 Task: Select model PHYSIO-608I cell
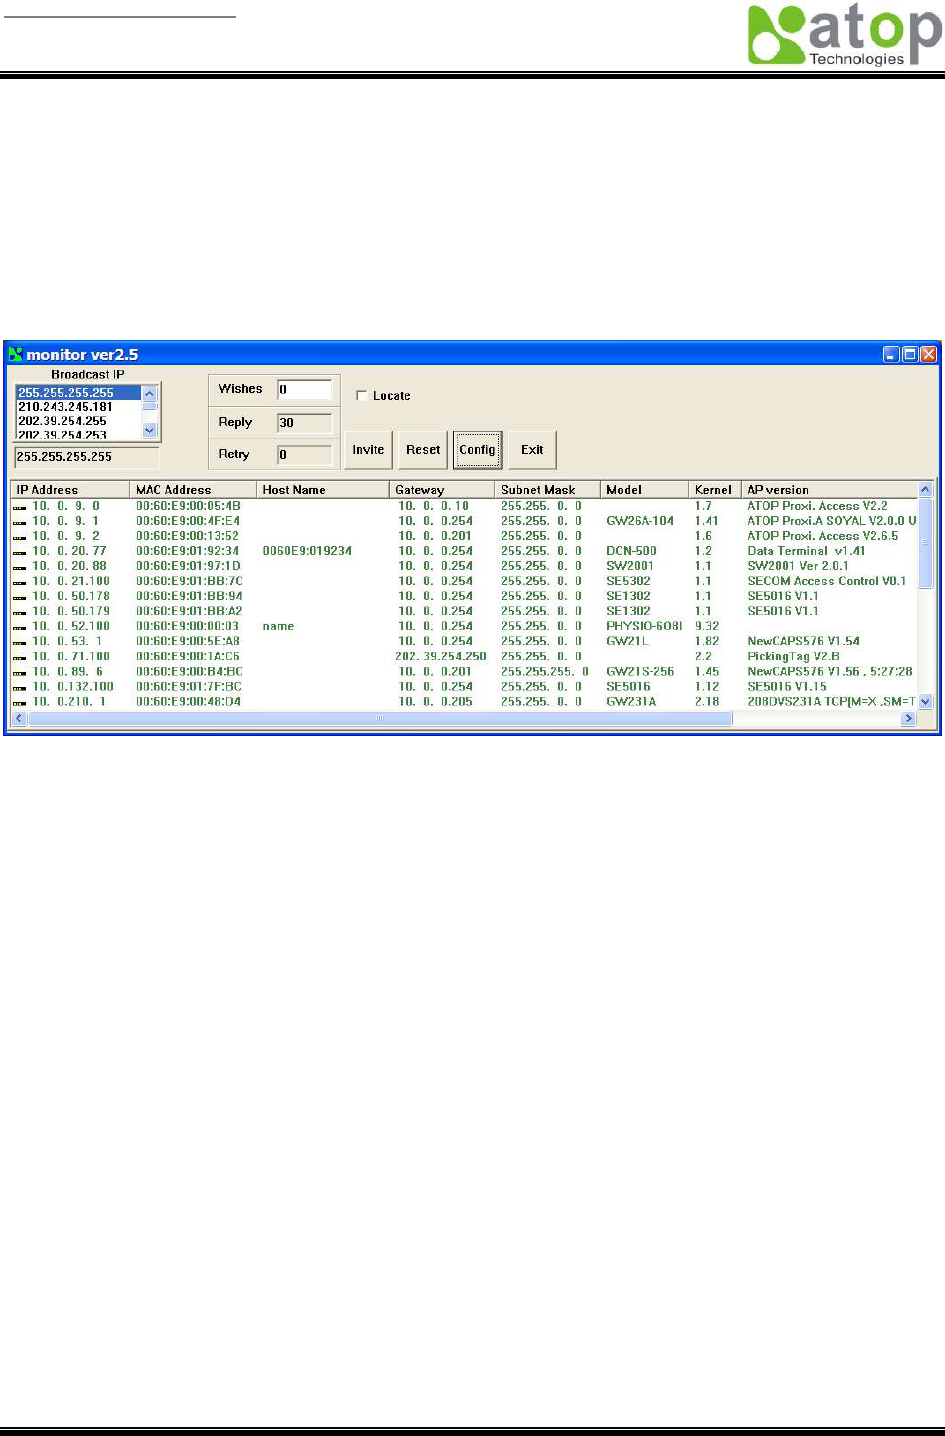point(644,626)
